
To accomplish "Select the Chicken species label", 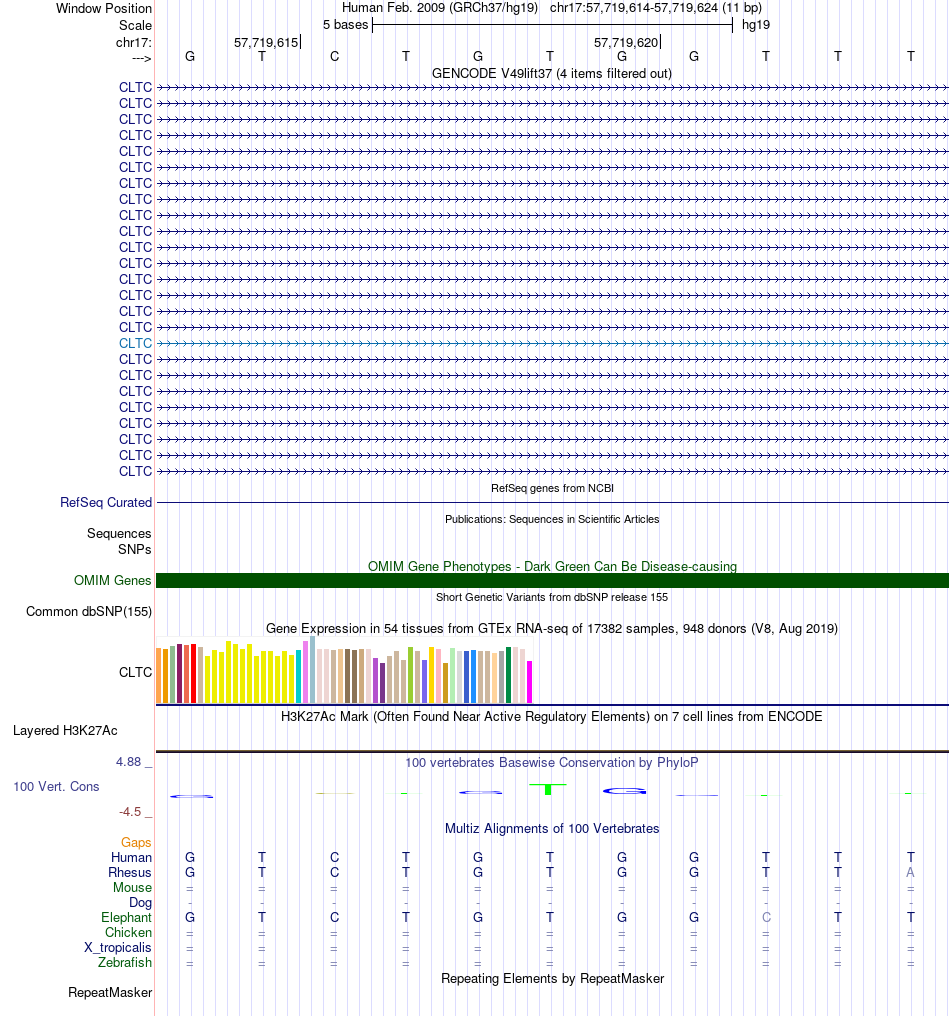I will coord(128,932).
